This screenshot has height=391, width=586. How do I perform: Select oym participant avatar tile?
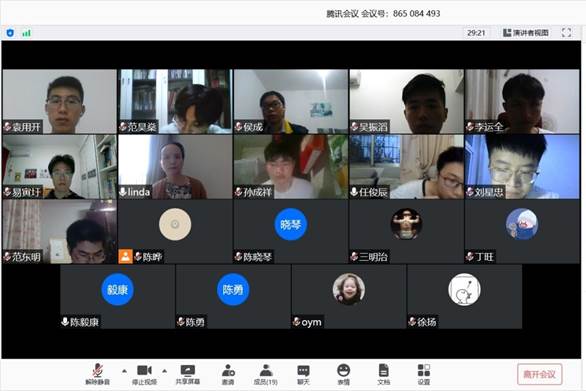[349, 297]
